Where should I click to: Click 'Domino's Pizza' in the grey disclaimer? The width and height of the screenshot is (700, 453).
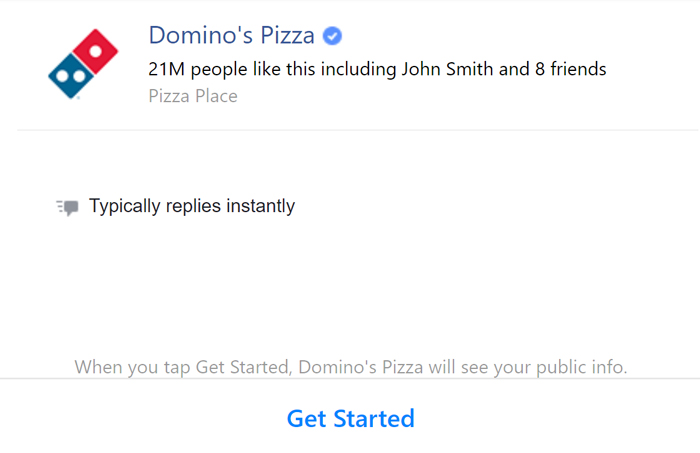(x=361, y=367)
